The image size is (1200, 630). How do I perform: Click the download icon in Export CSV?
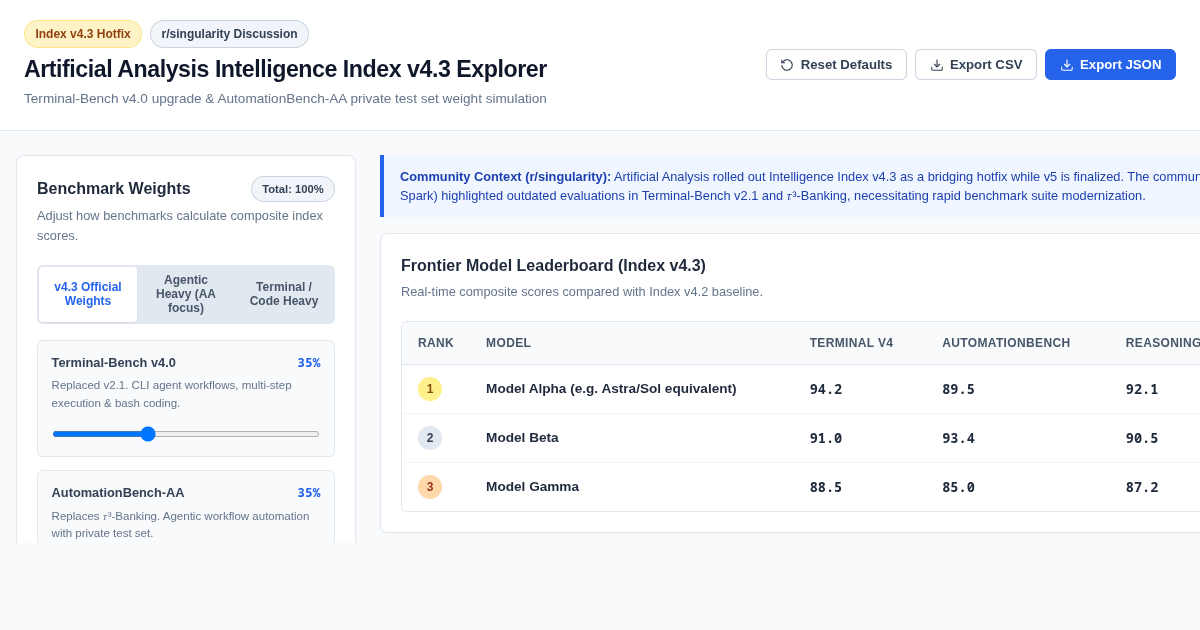[937, 65]
